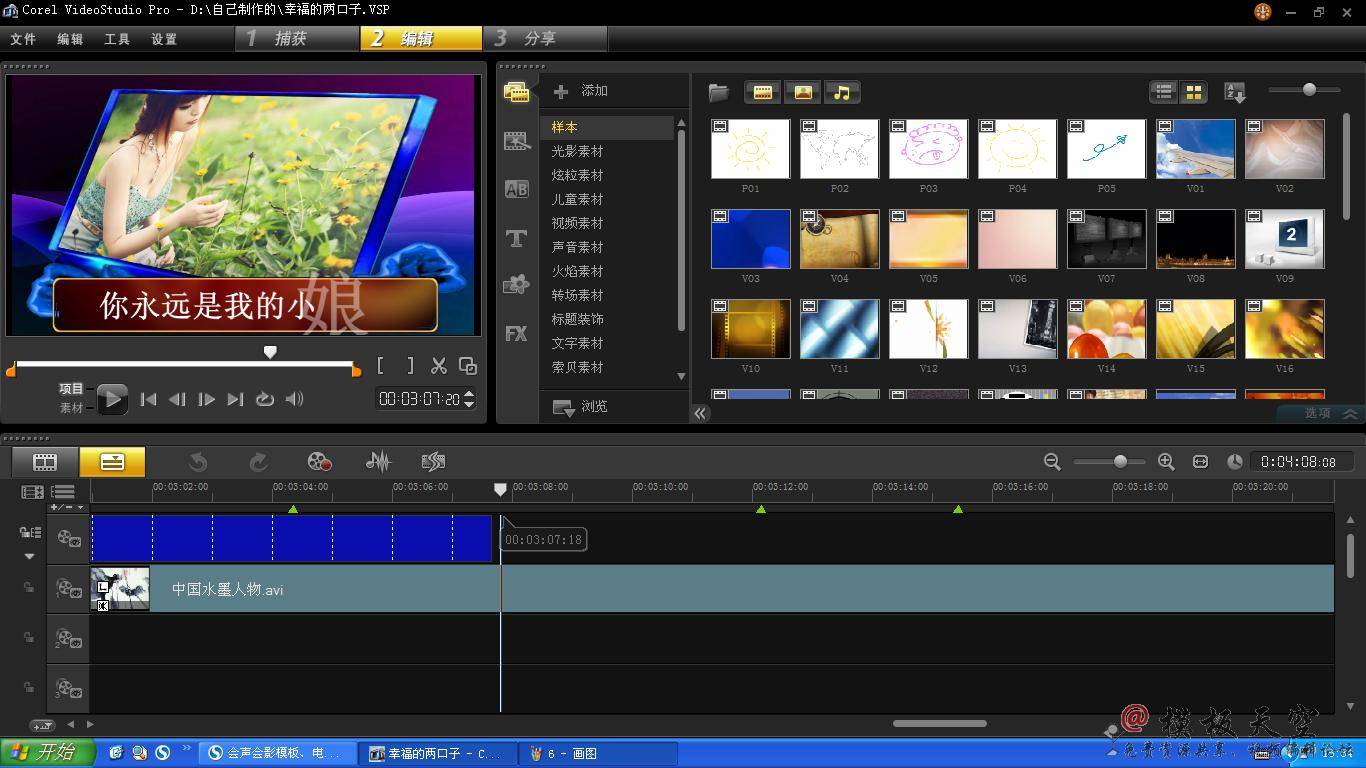Open the Instant Project icon in the sidebar
1366x768 pixels.
517,141
